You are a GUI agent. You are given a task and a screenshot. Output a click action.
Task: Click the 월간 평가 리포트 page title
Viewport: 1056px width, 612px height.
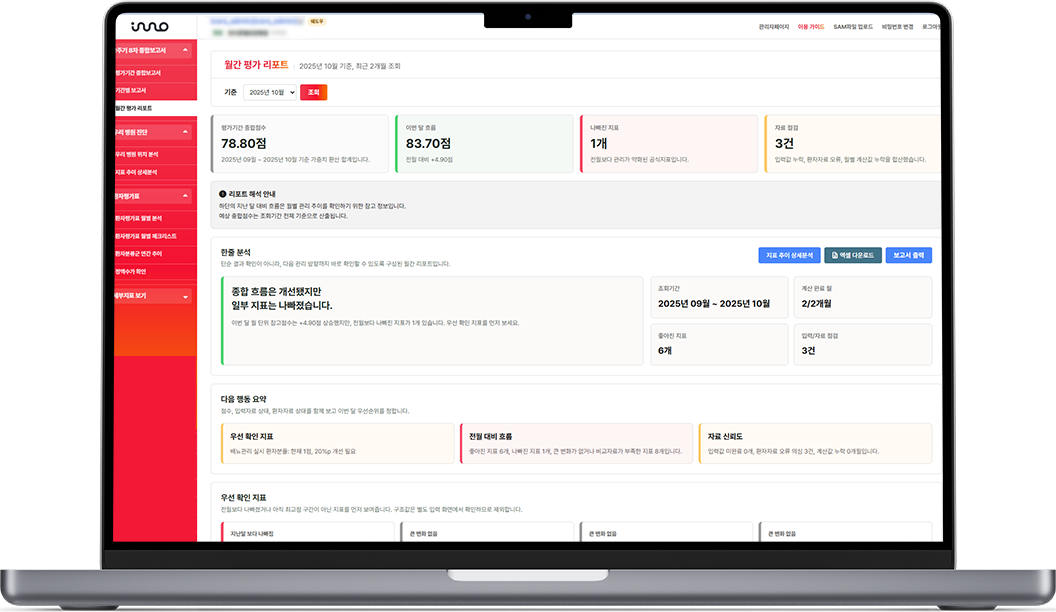[x=256, y=65]
